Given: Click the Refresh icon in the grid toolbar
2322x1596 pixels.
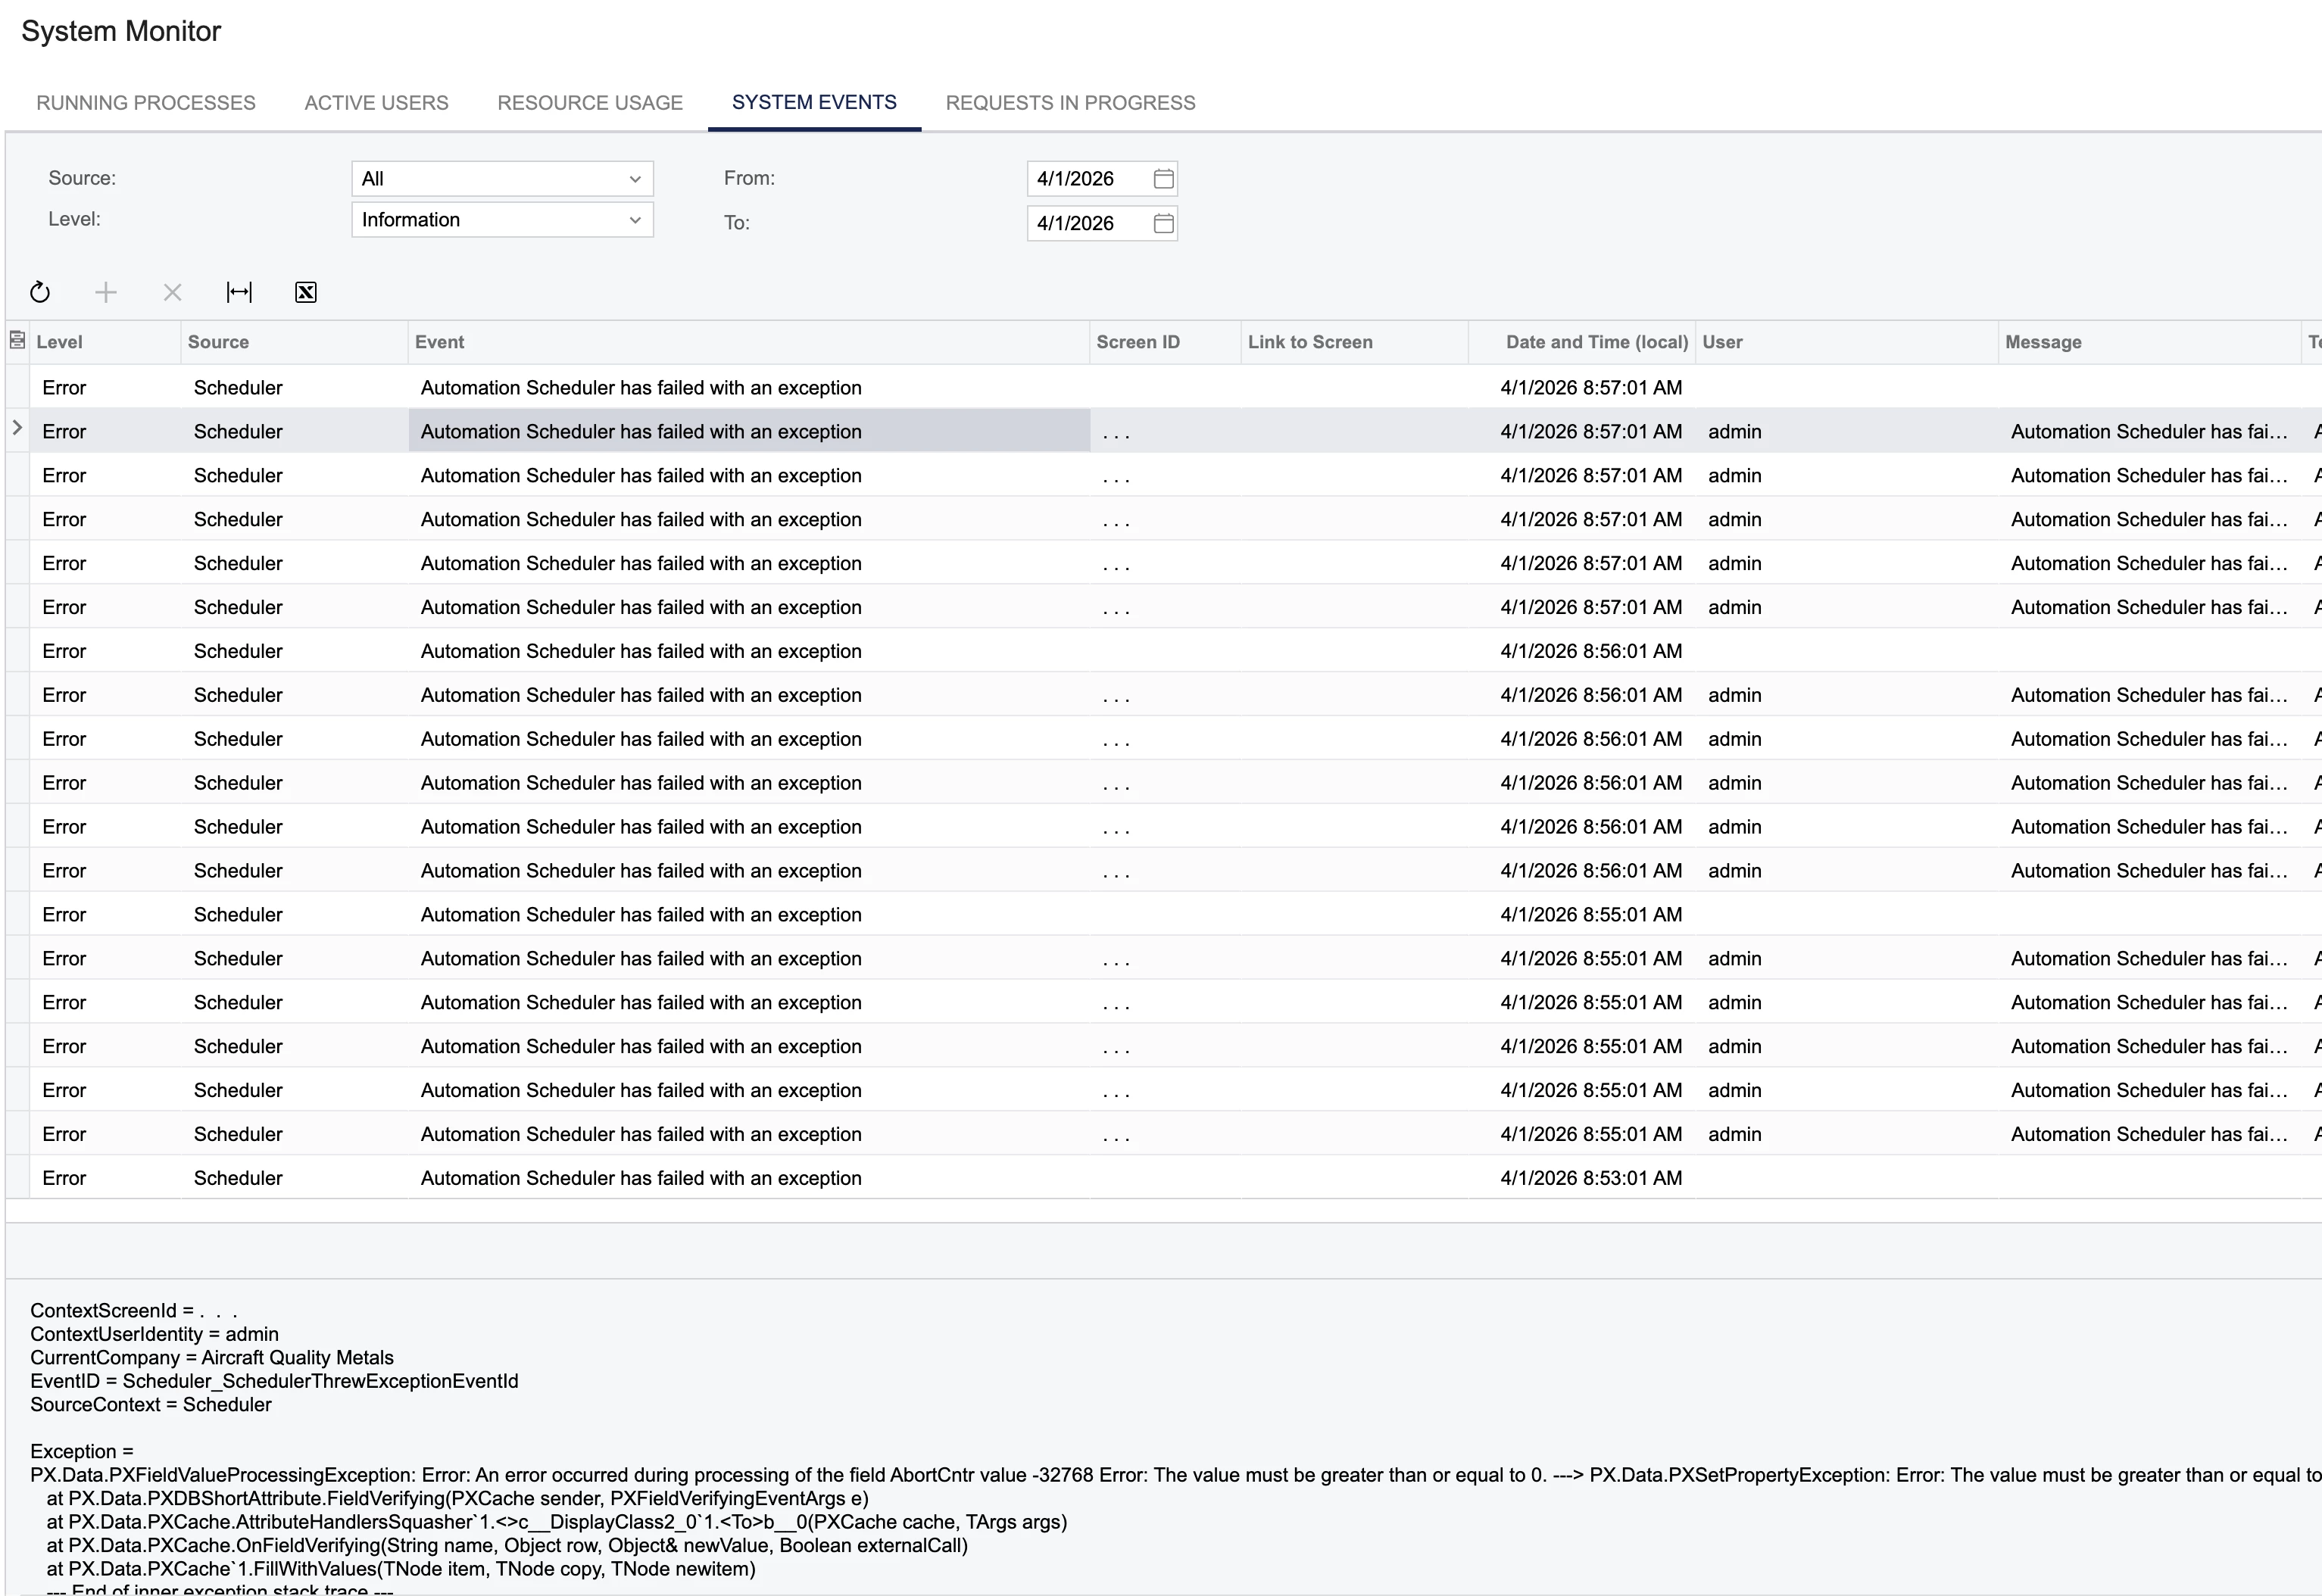Looking at the screenshot, I should (x=40, y=292).
